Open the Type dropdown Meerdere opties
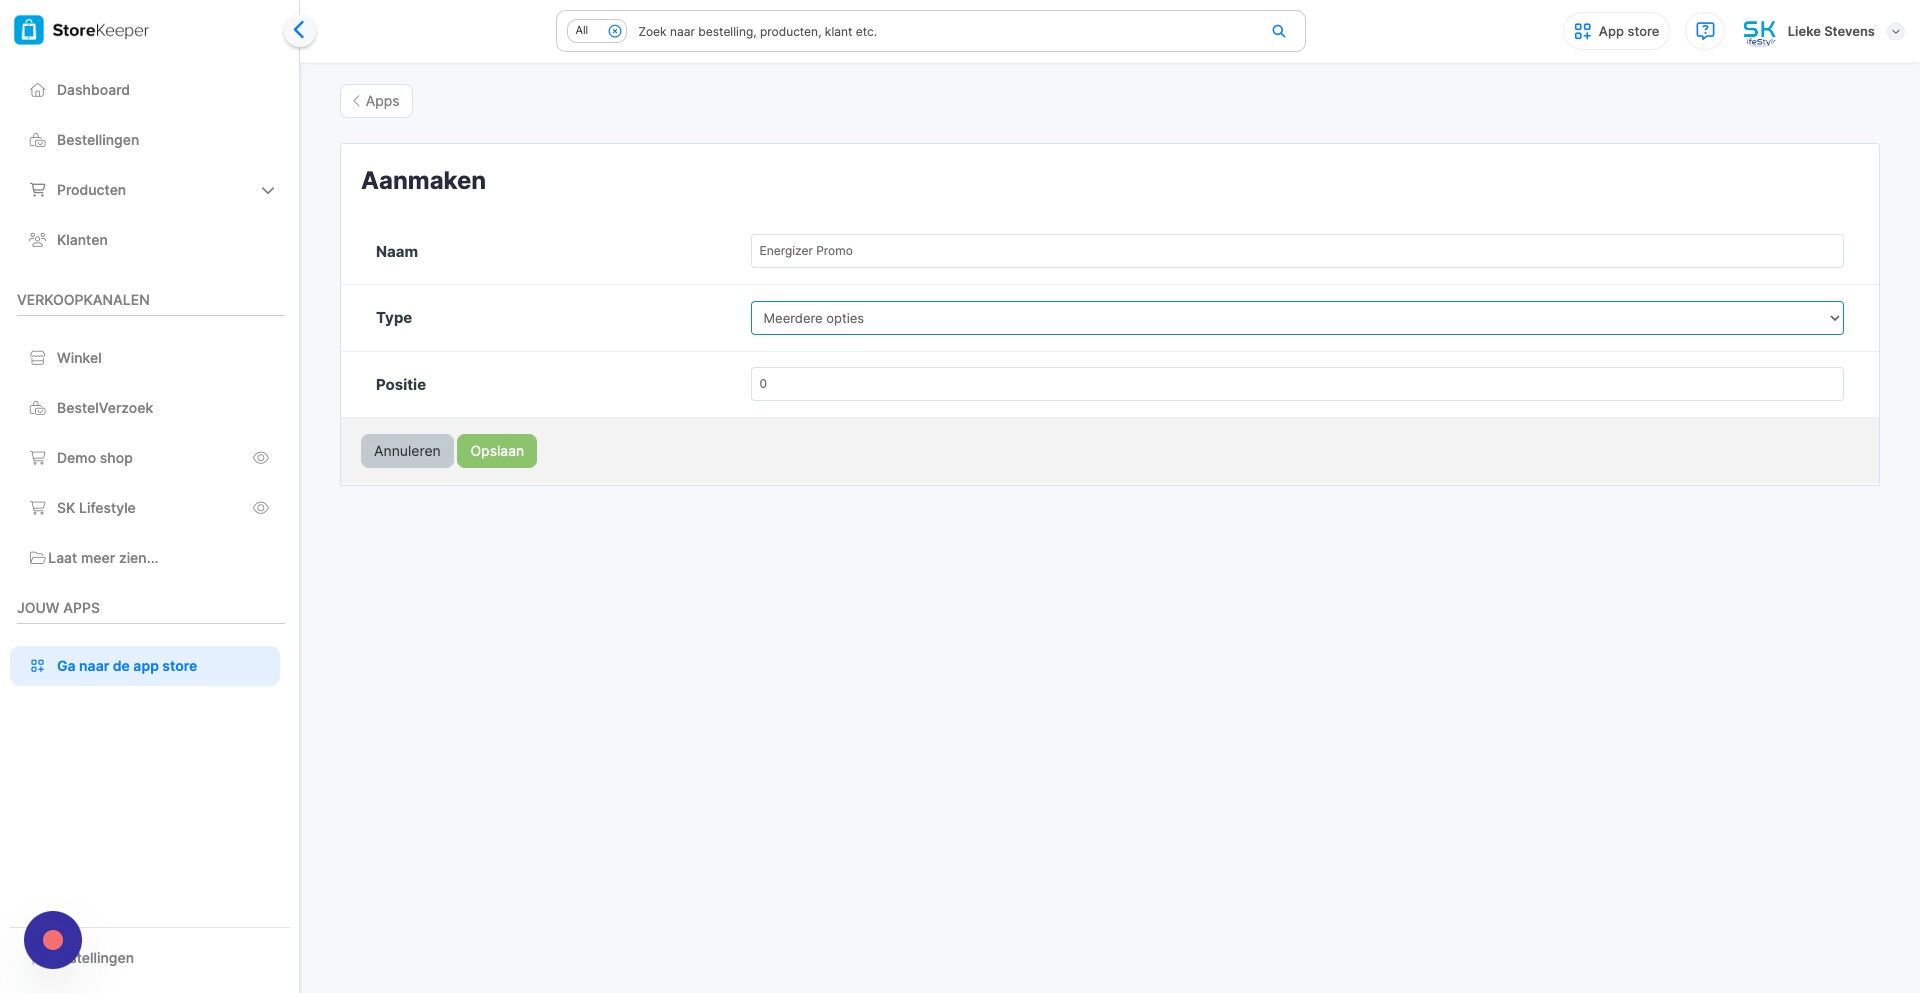Screen dimensions: 1920x993 click(x=1297, y=318)
